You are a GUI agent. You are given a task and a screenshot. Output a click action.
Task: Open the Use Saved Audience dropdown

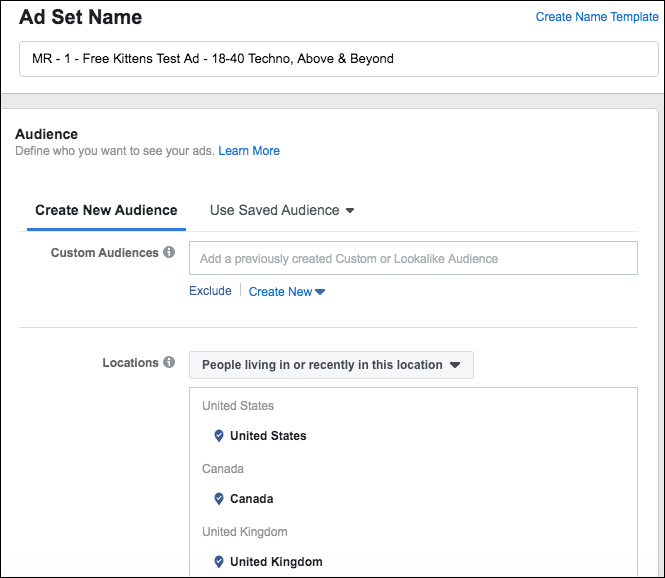pos(282,210)
